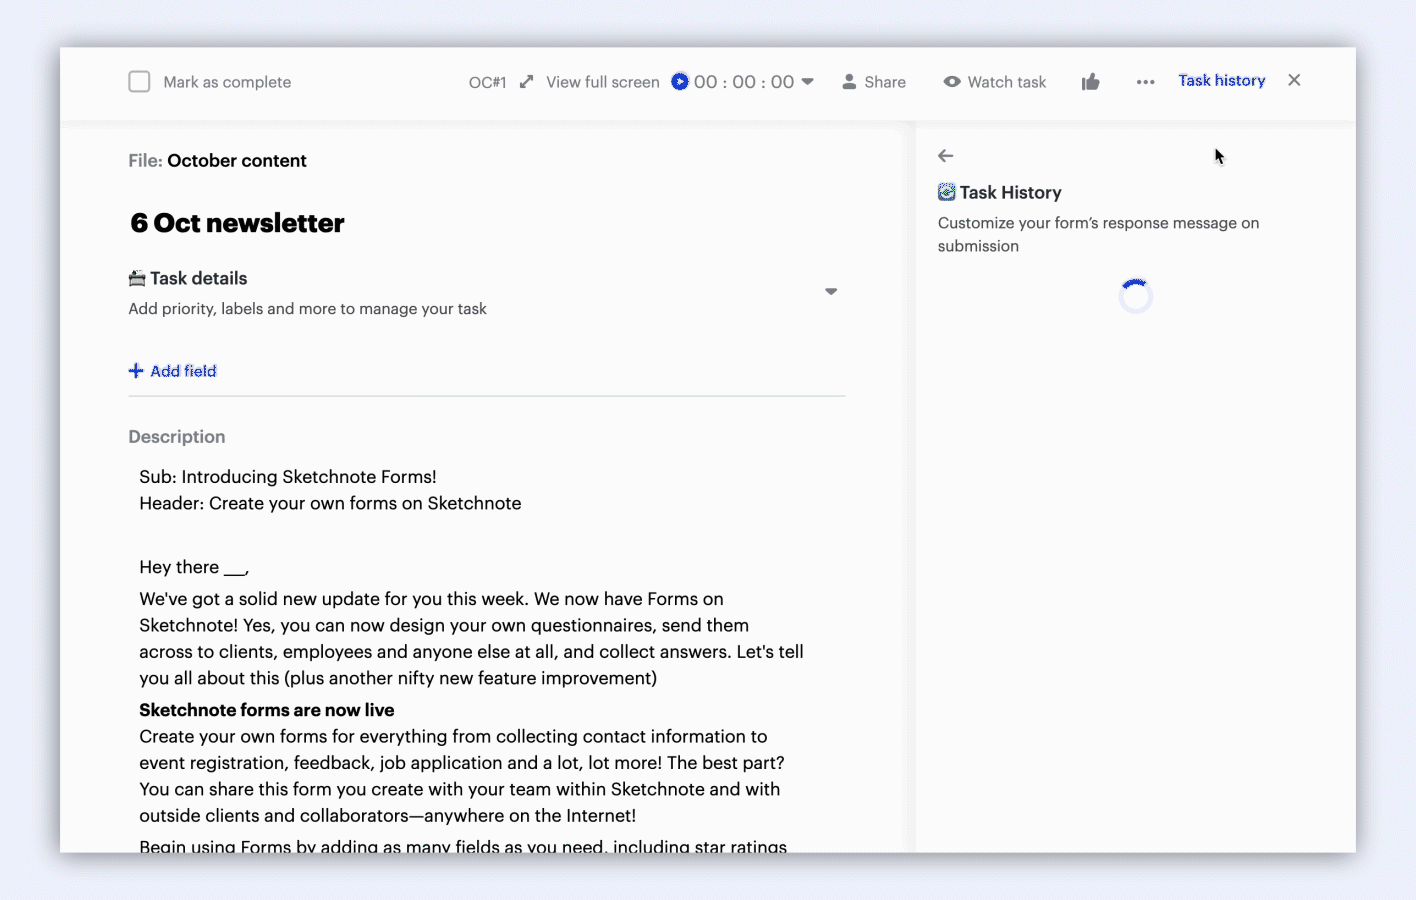The width and height of the screenshot is (1416, 900).
Task: Expand the Task details section arrow
Action: (x=831, y=291)
